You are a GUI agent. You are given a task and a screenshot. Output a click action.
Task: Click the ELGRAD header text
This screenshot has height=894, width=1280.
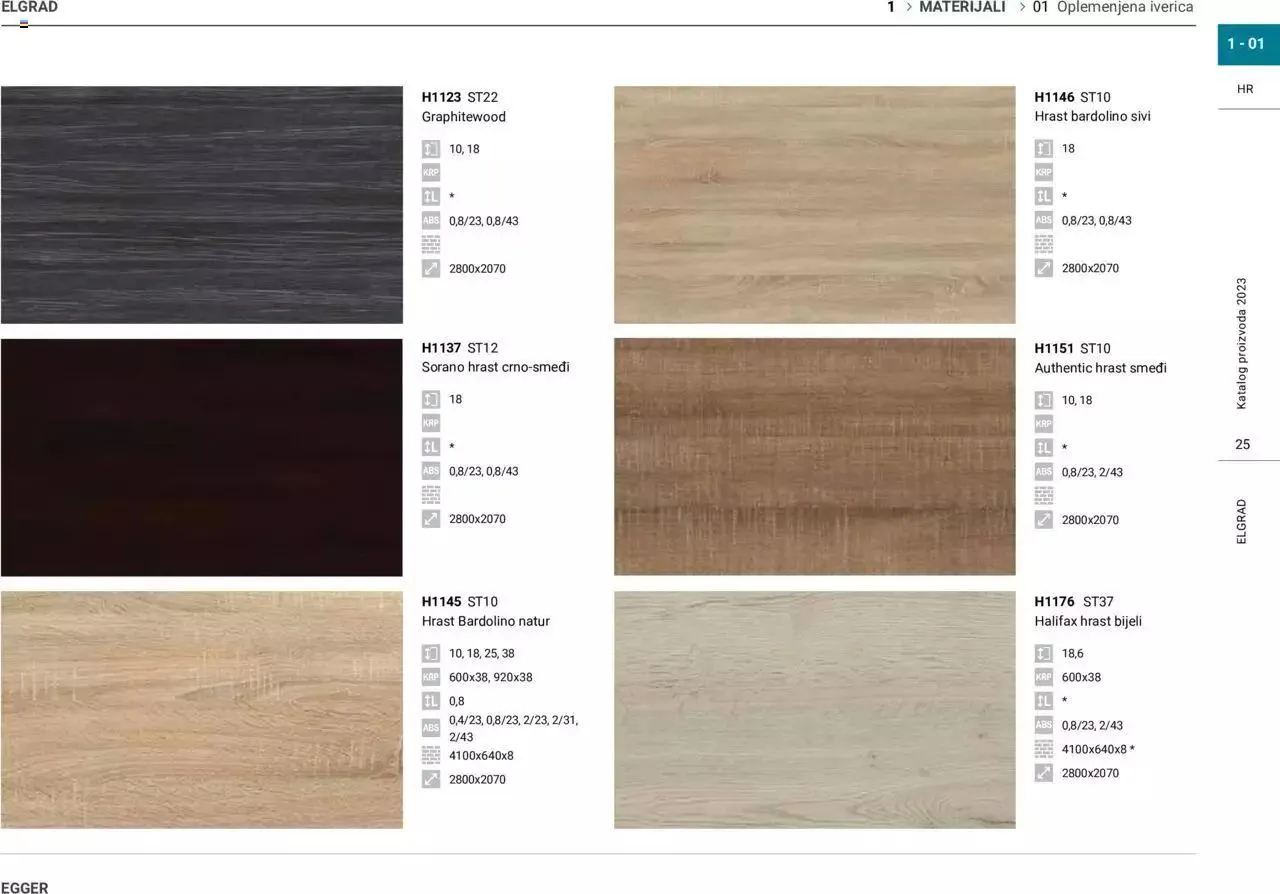pos(30,7)
